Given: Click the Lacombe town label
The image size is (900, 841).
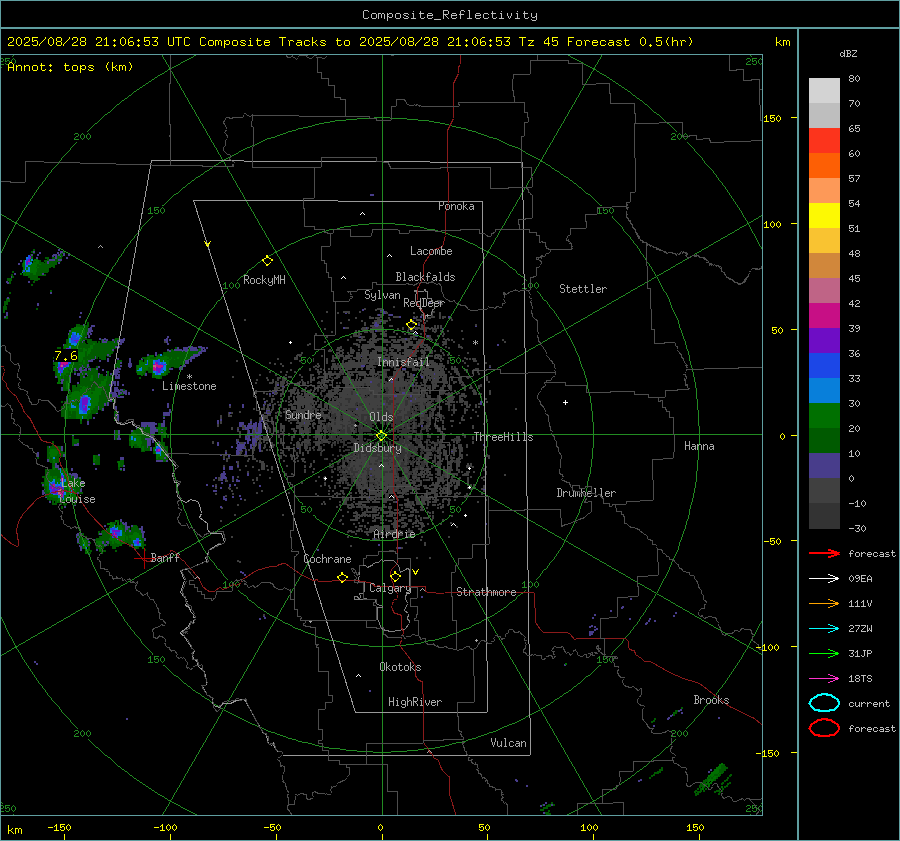Looking at the screenshot, I should pyautogui.click(x=431, y=251).
